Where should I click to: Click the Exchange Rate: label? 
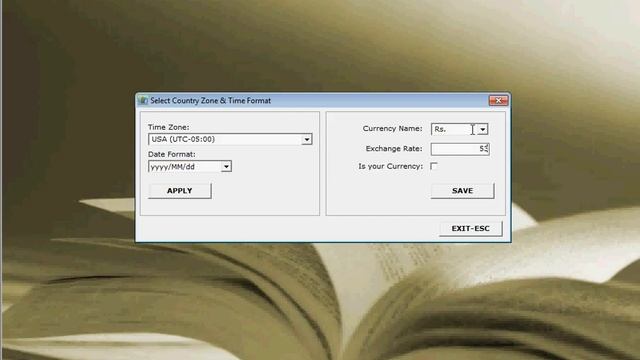point(394,149)
